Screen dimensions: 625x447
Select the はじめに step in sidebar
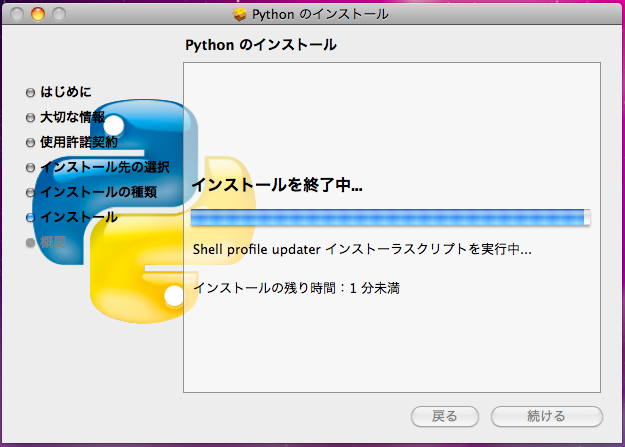65,92
